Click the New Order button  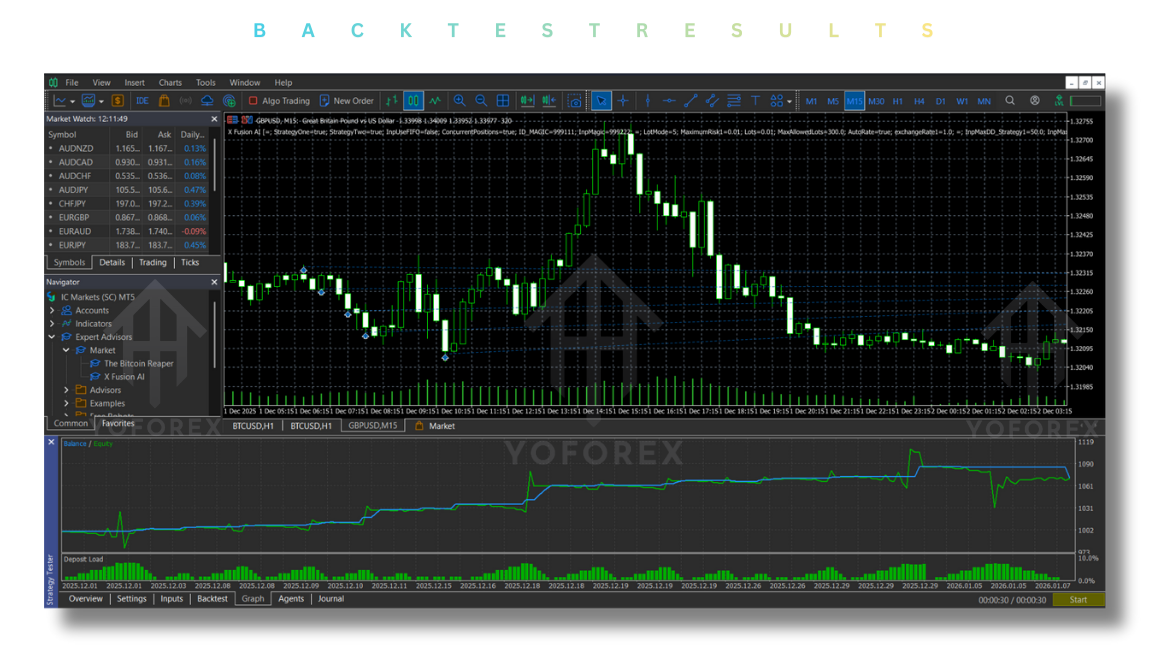(x=346, y=101)
